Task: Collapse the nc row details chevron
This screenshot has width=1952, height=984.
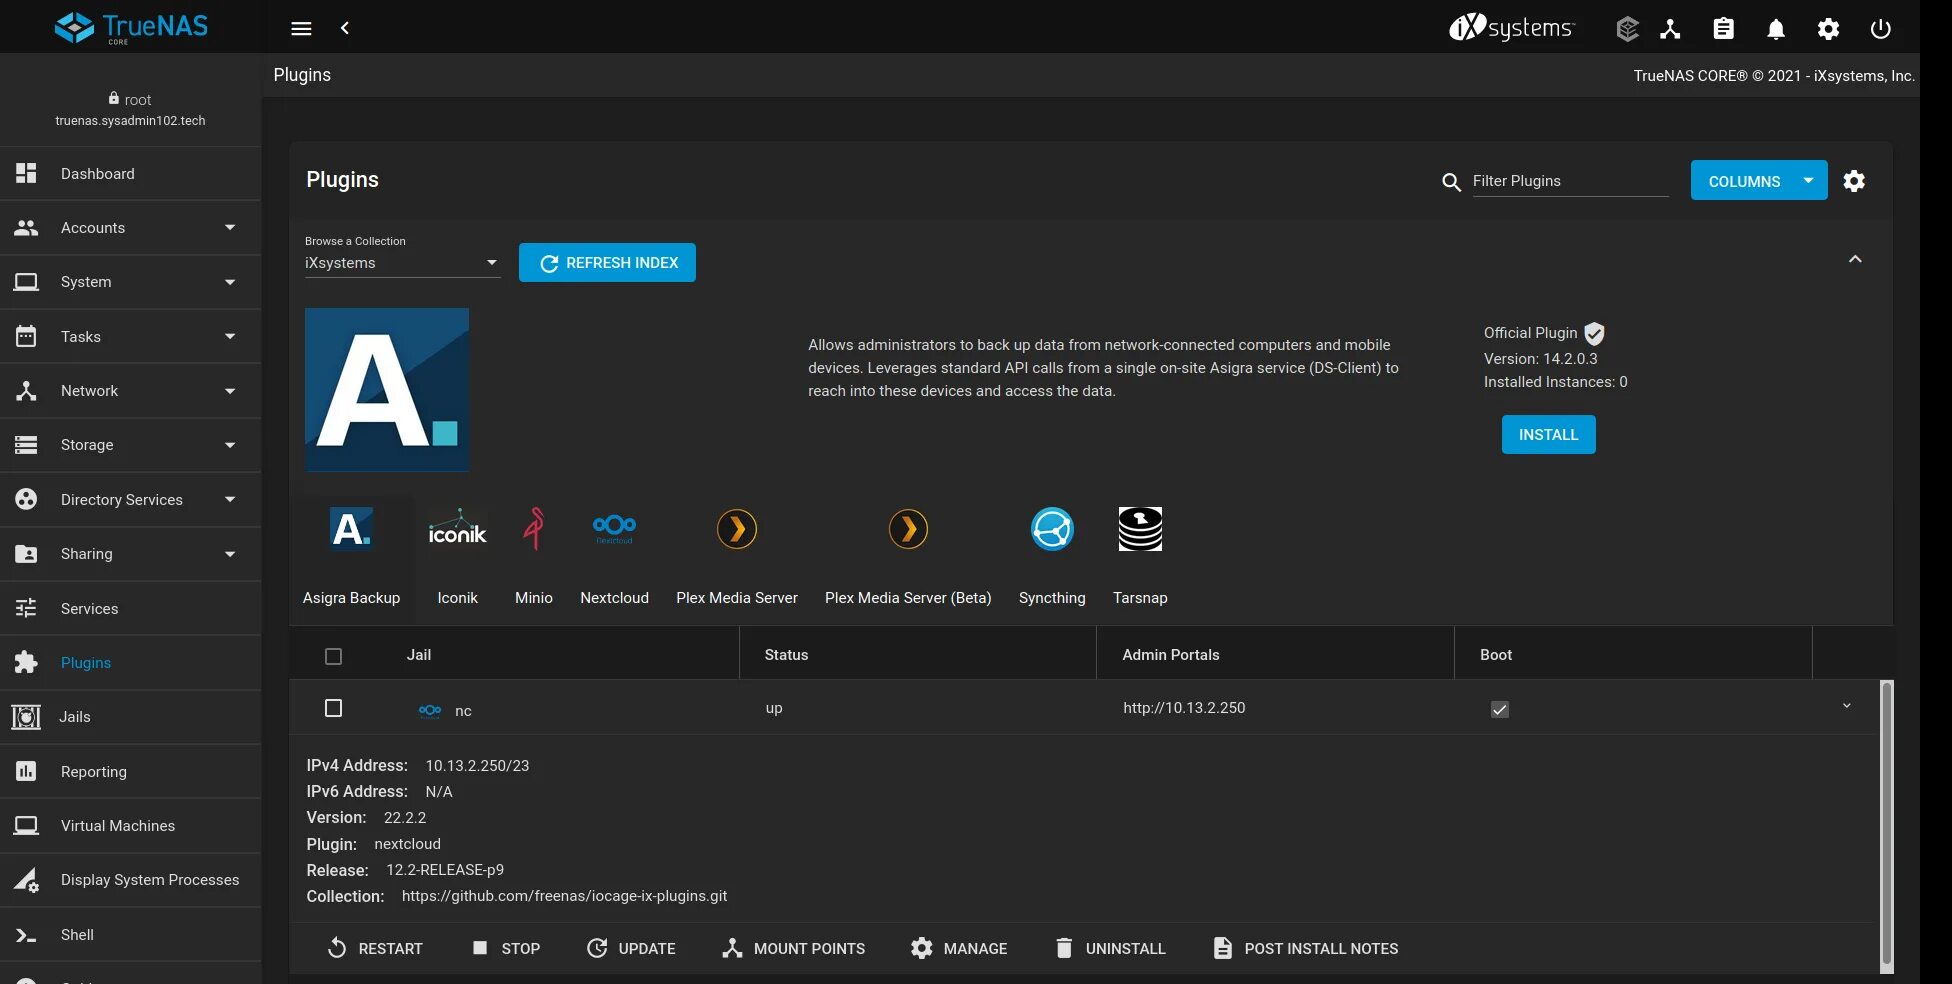Action: 1847,706
